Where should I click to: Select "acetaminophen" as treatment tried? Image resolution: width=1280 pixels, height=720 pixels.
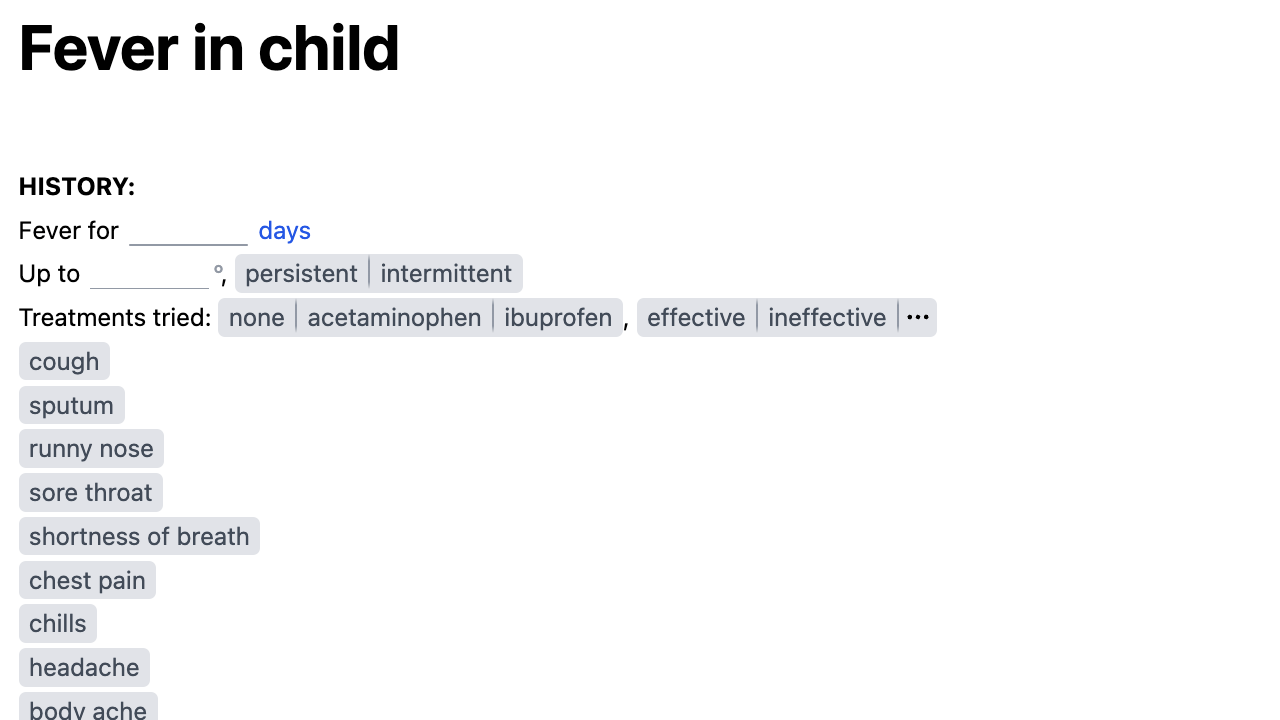[x=394, y=317]
